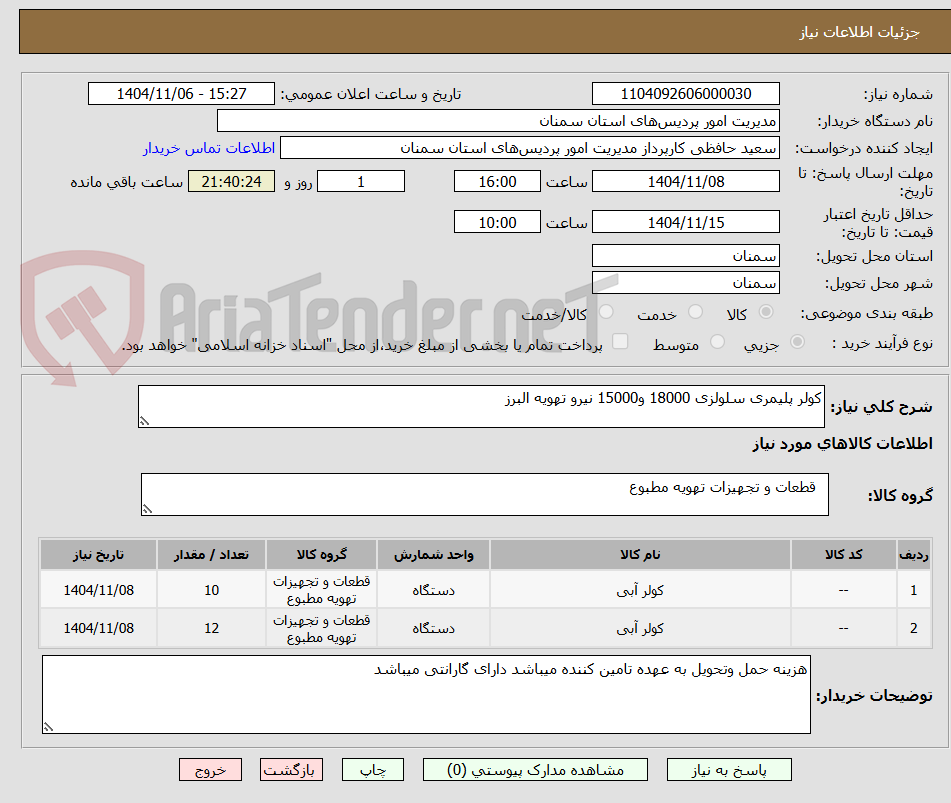
Task: Click the 'تعداد / مقدار' column header
Action: click(211, 554)
